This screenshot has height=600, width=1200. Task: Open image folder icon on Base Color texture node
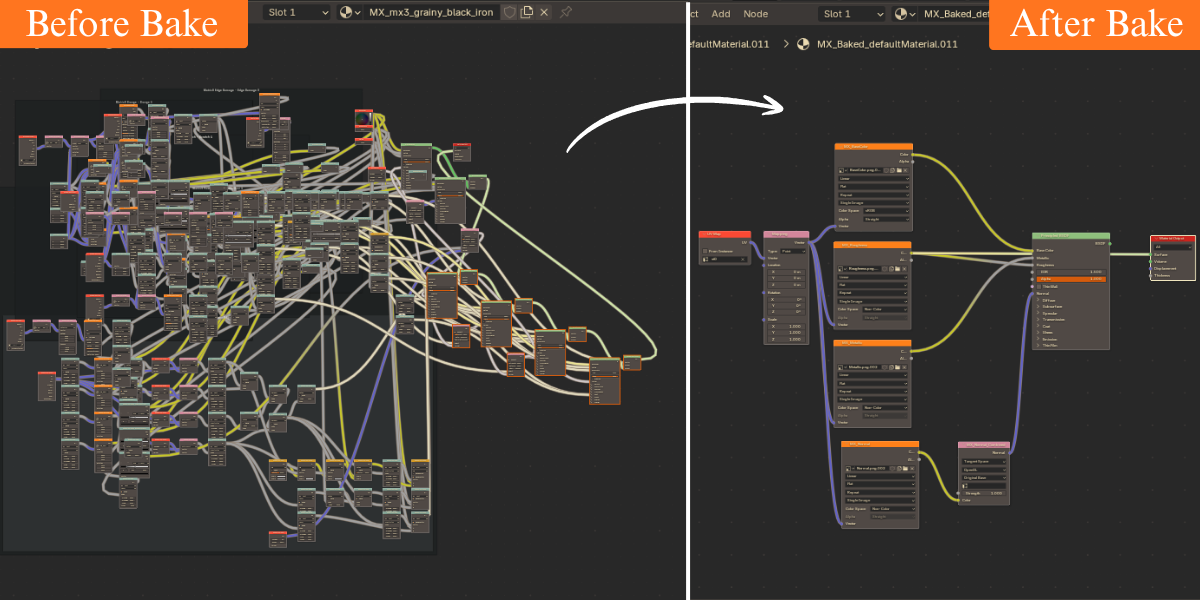(898, 170)
